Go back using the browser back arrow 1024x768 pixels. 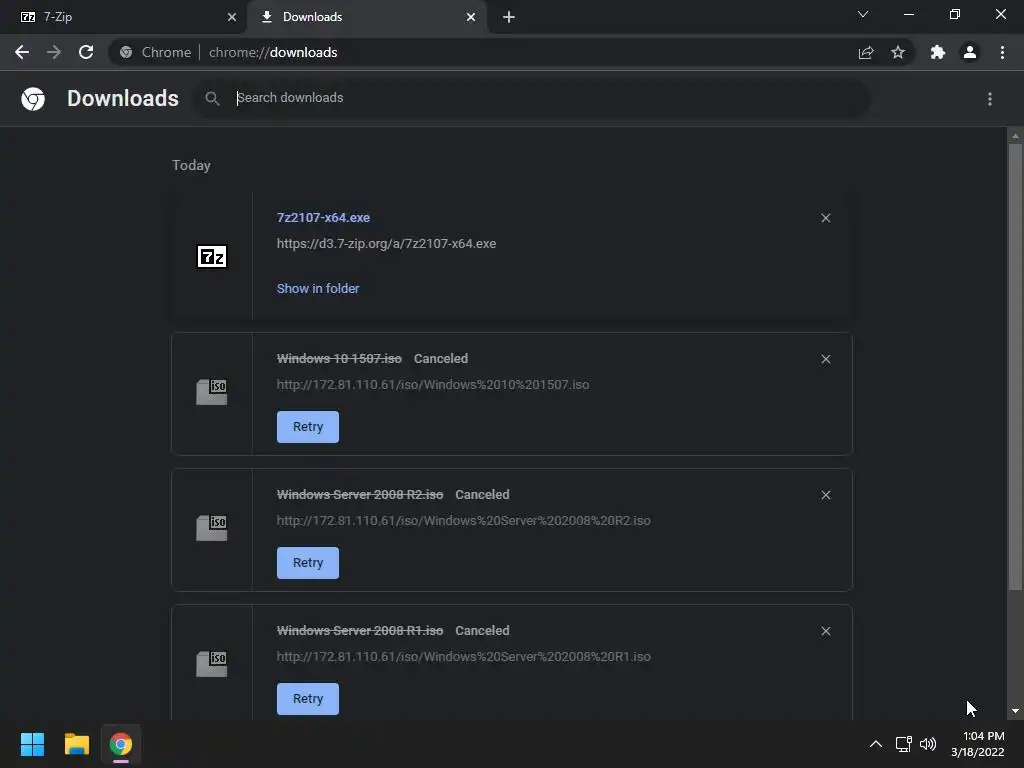coord(22,52)
